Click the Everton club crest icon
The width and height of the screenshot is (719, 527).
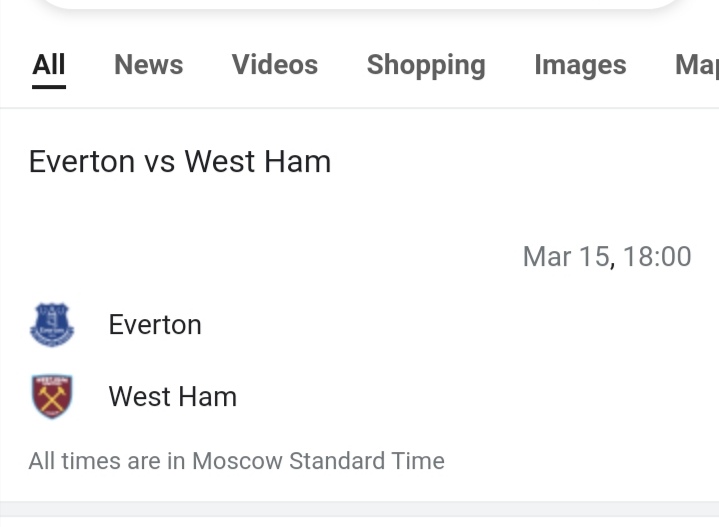tap(52, 325)
